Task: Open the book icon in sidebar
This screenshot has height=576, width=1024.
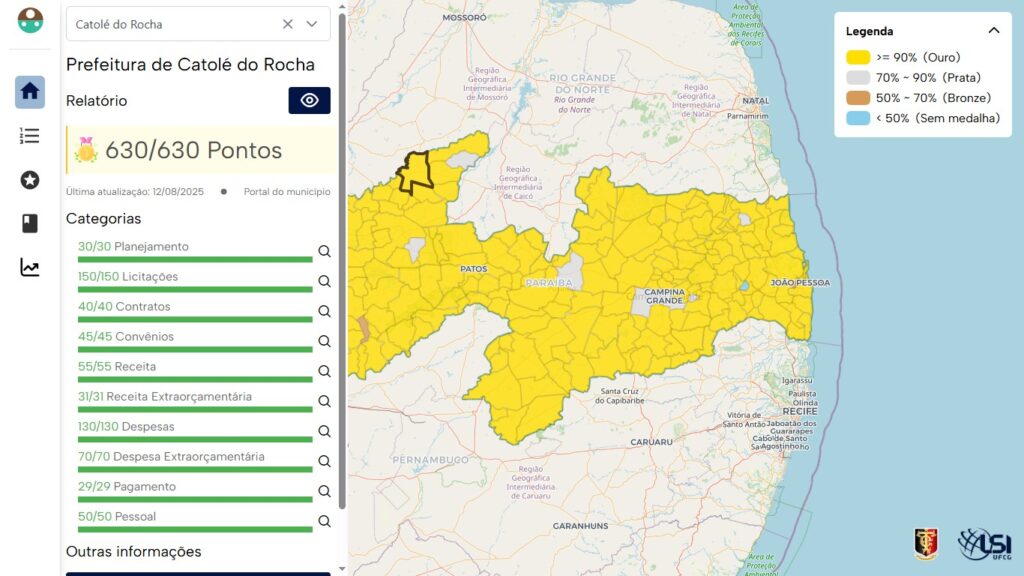Action: tap(30, 224)
